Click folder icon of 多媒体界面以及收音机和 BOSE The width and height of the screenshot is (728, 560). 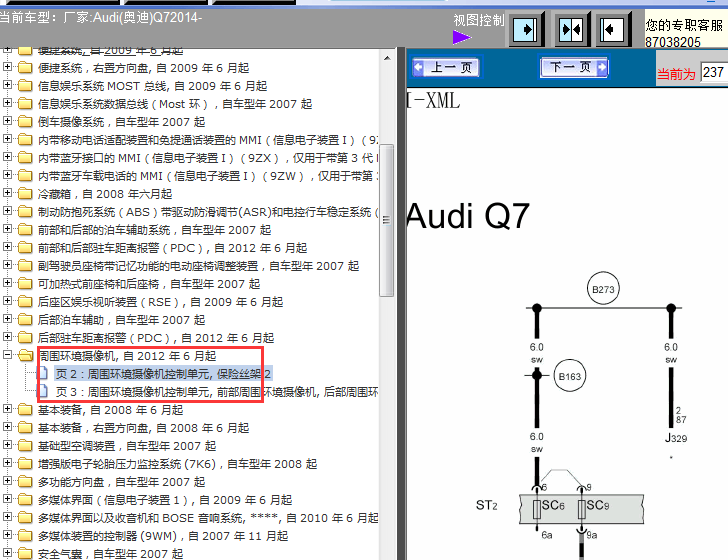click(25, 518)
